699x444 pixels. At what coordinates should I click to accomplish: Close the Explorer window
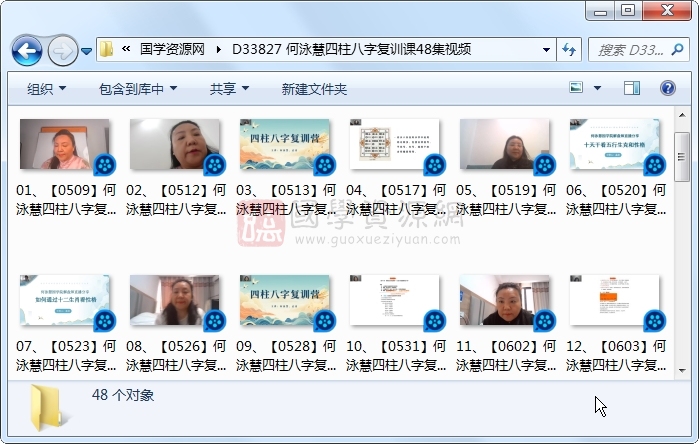point(667,11)
